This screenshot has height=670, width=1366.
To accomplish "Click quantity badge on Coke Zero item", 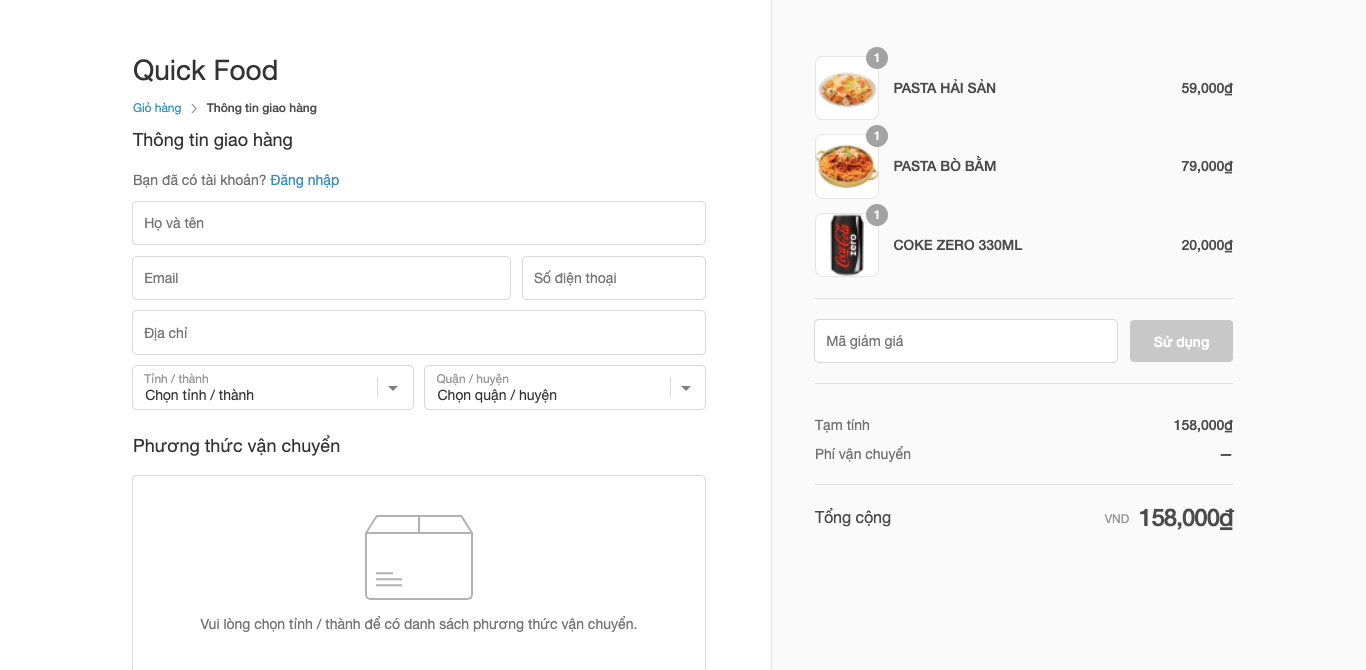I will pos(877,215).
